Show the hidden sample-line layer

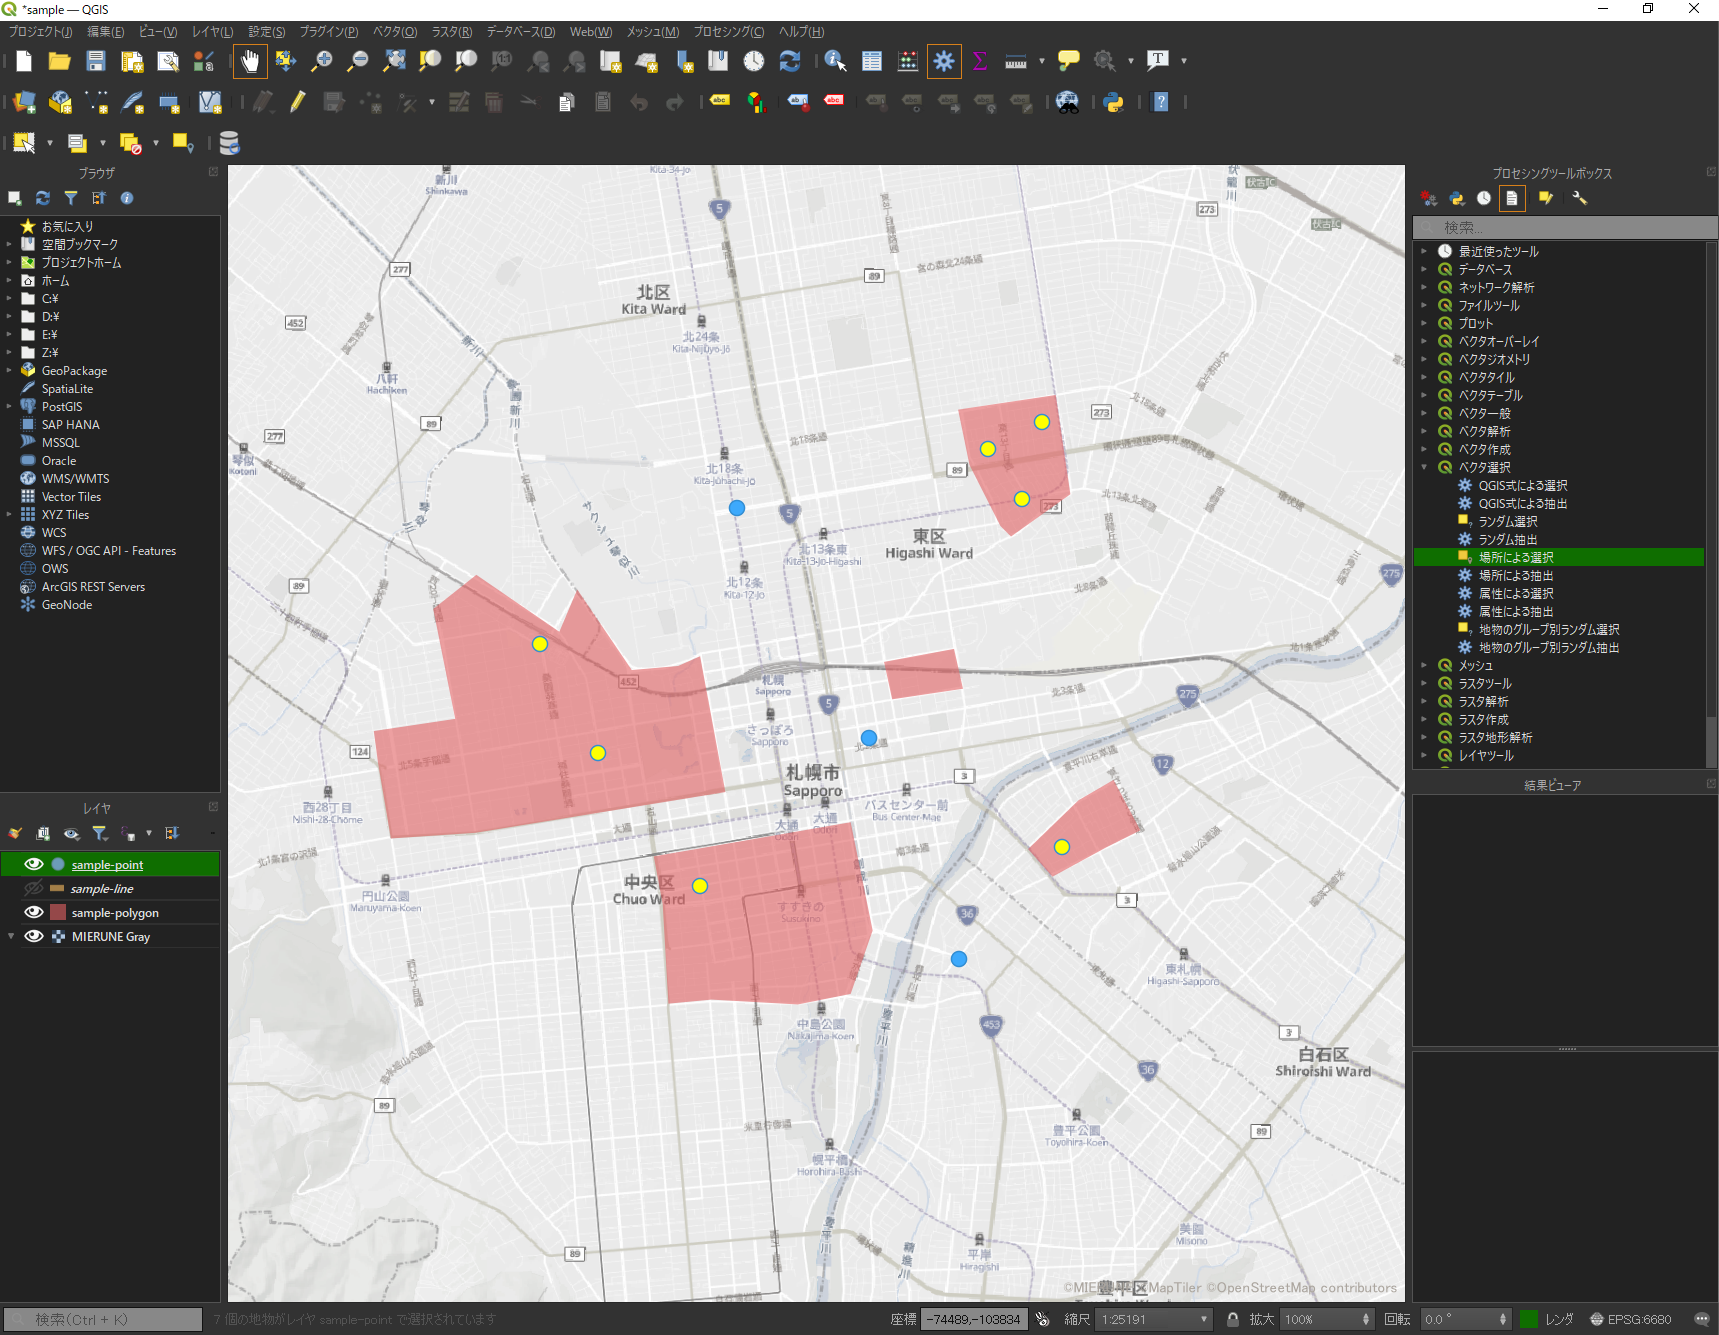tap(34, 888)
